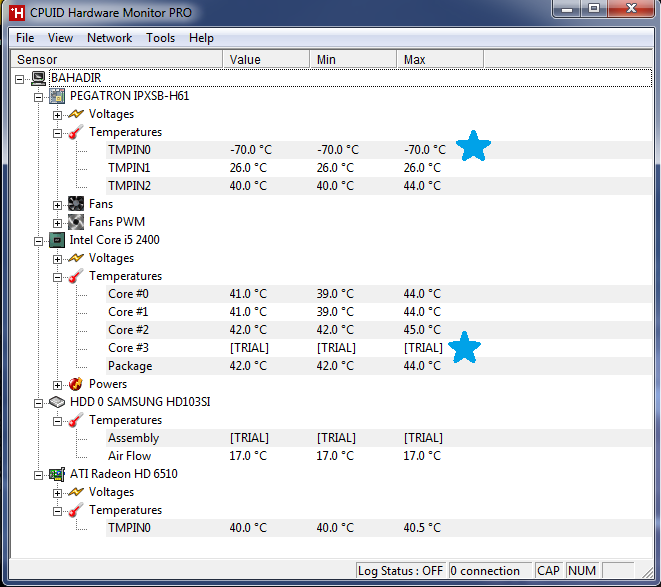
Task: Click the BAHADIR computer icon
Action: tap(38, 78)
